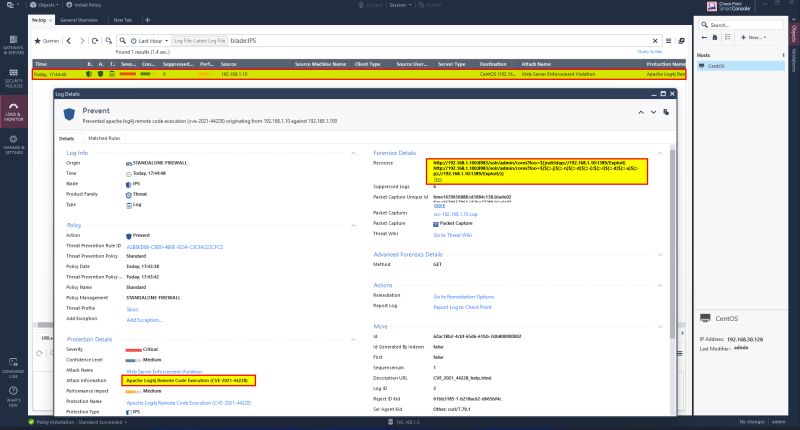Toggle the objects panel list view icon
This screenshot has width=800, height=430.
point(728,37)
